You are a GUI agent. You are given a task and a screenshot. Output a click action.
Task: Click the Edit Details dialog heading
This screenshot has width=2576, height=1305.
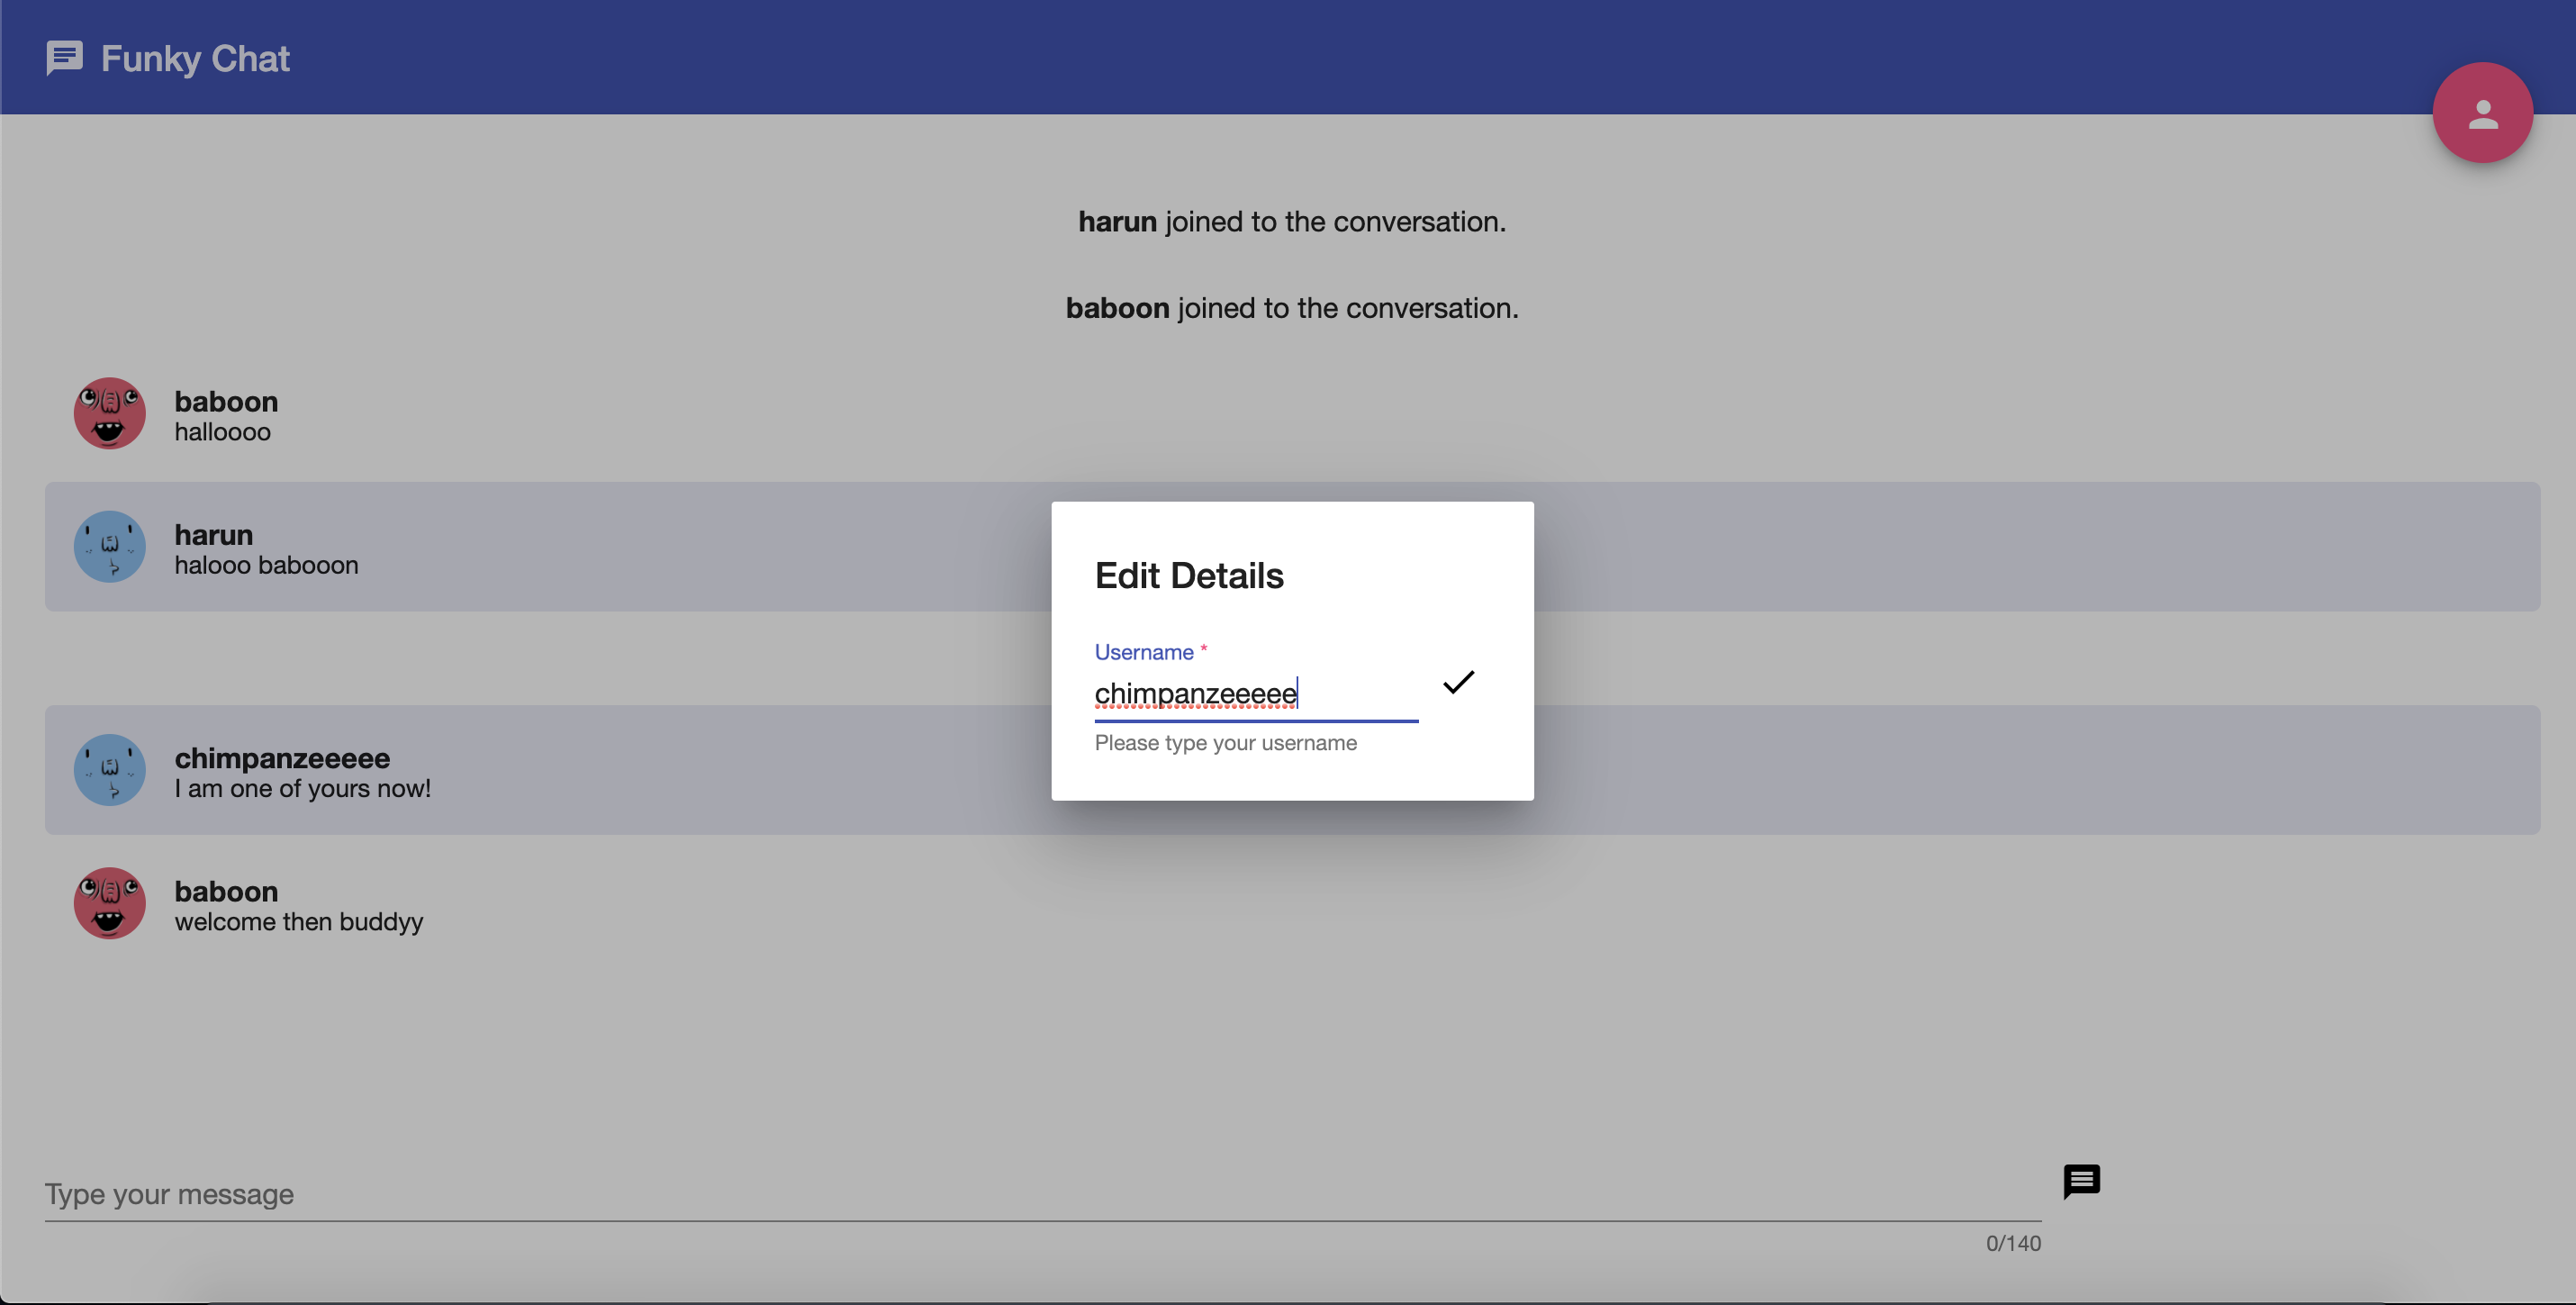point(1188,576)
